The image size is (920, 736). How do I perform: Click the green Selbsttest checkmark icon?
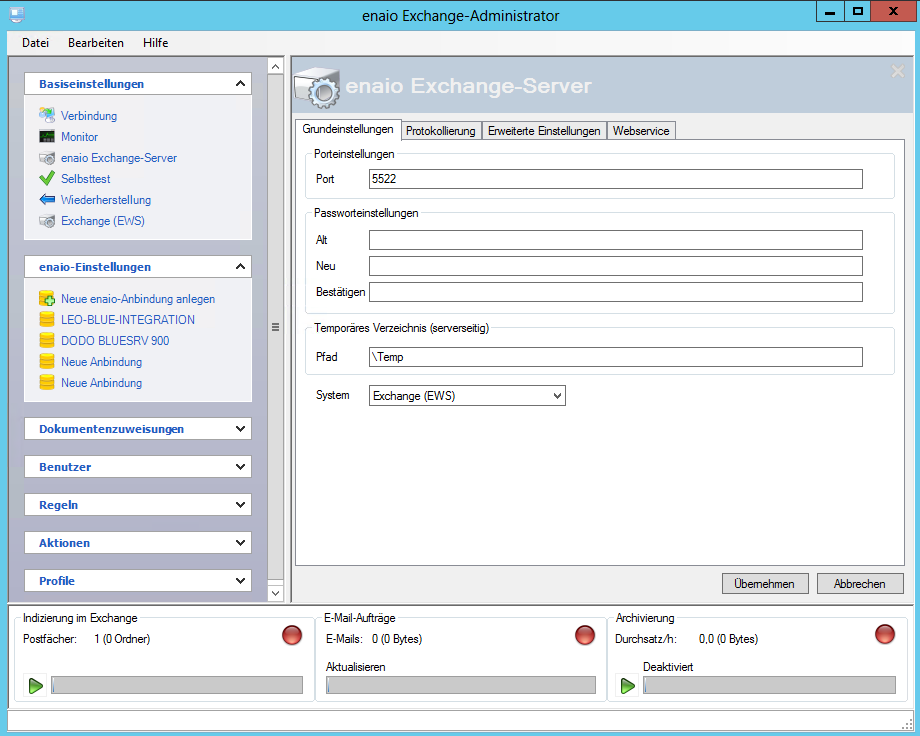(47, 179)
